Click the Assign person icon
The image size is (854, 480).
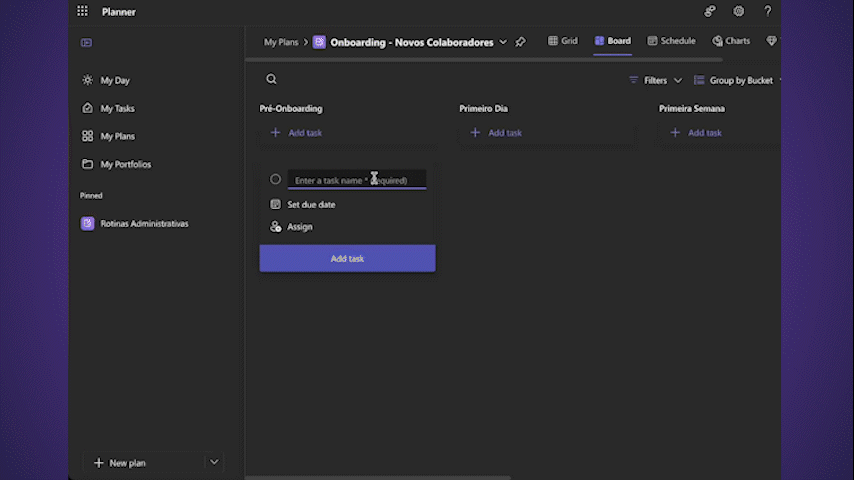click(276, 227)
